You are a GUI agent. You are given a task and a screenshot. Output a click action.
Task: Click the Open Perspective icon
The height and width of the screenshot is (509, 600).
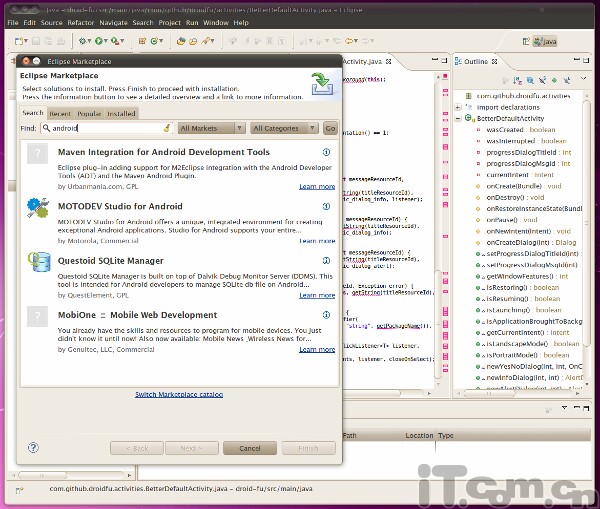(x=526, y=41)
